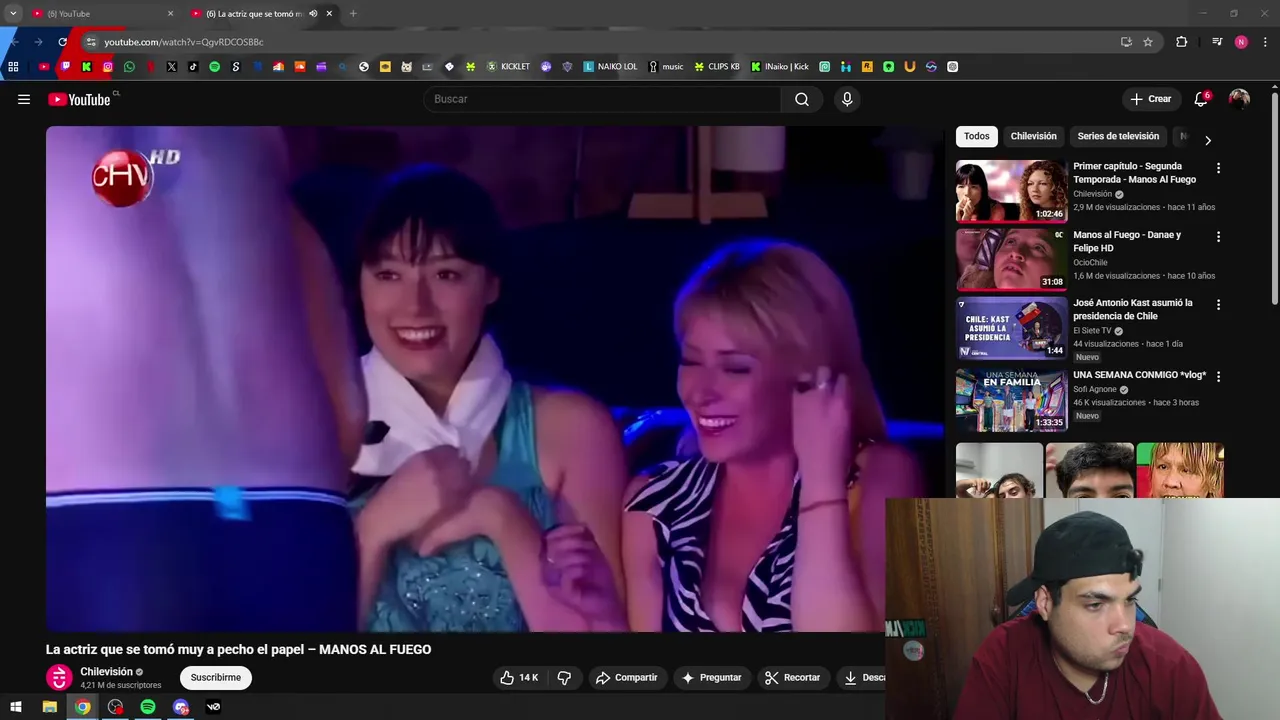Select the Series de televisión chip

(1118, 136)
